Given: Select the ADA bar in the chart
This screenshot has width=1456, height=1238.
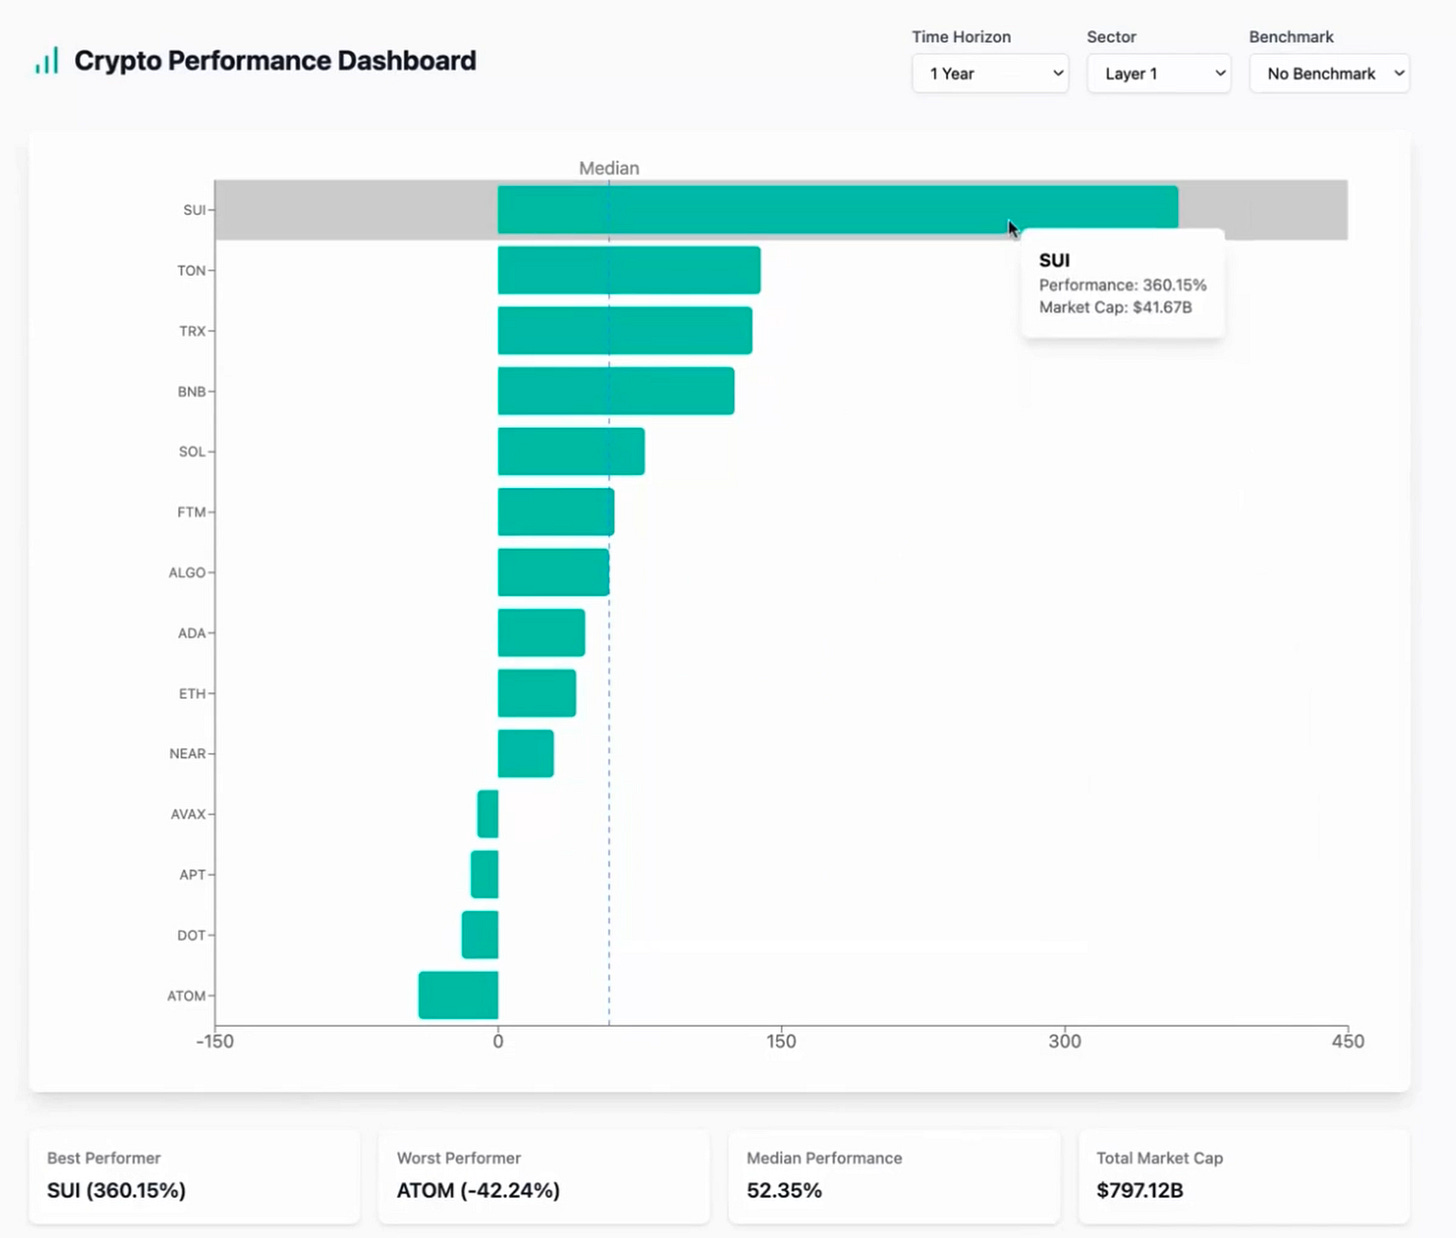Looking at the screenshot, I should click(x=541, y=633).
